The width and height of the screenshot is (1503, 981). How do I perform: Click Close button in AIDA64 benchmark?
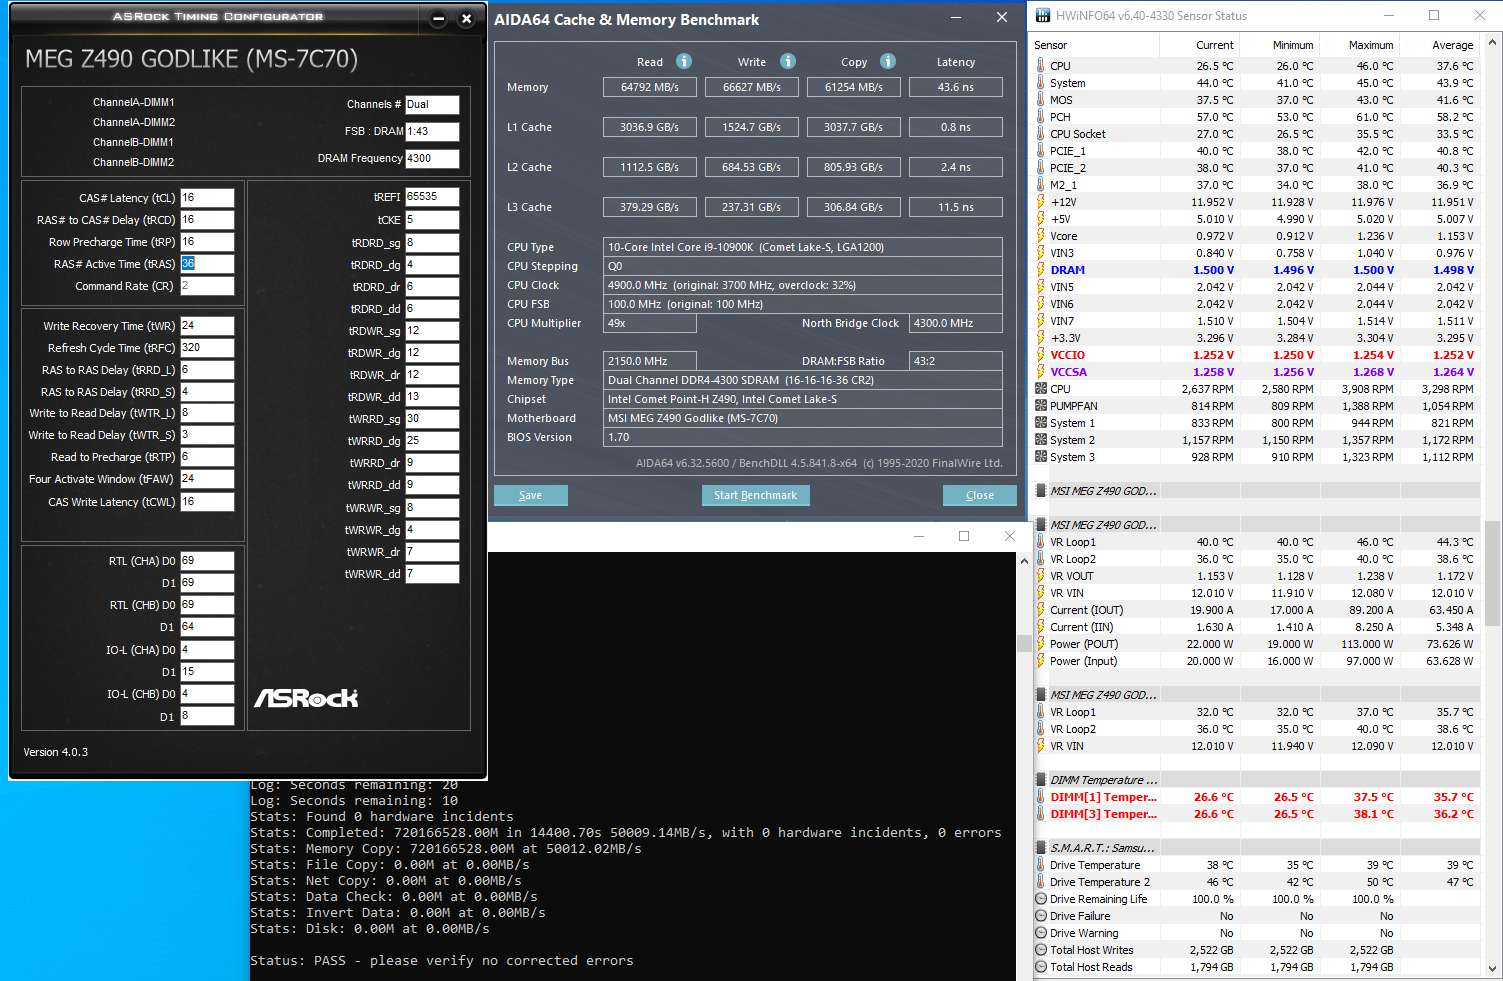[980, 495]
